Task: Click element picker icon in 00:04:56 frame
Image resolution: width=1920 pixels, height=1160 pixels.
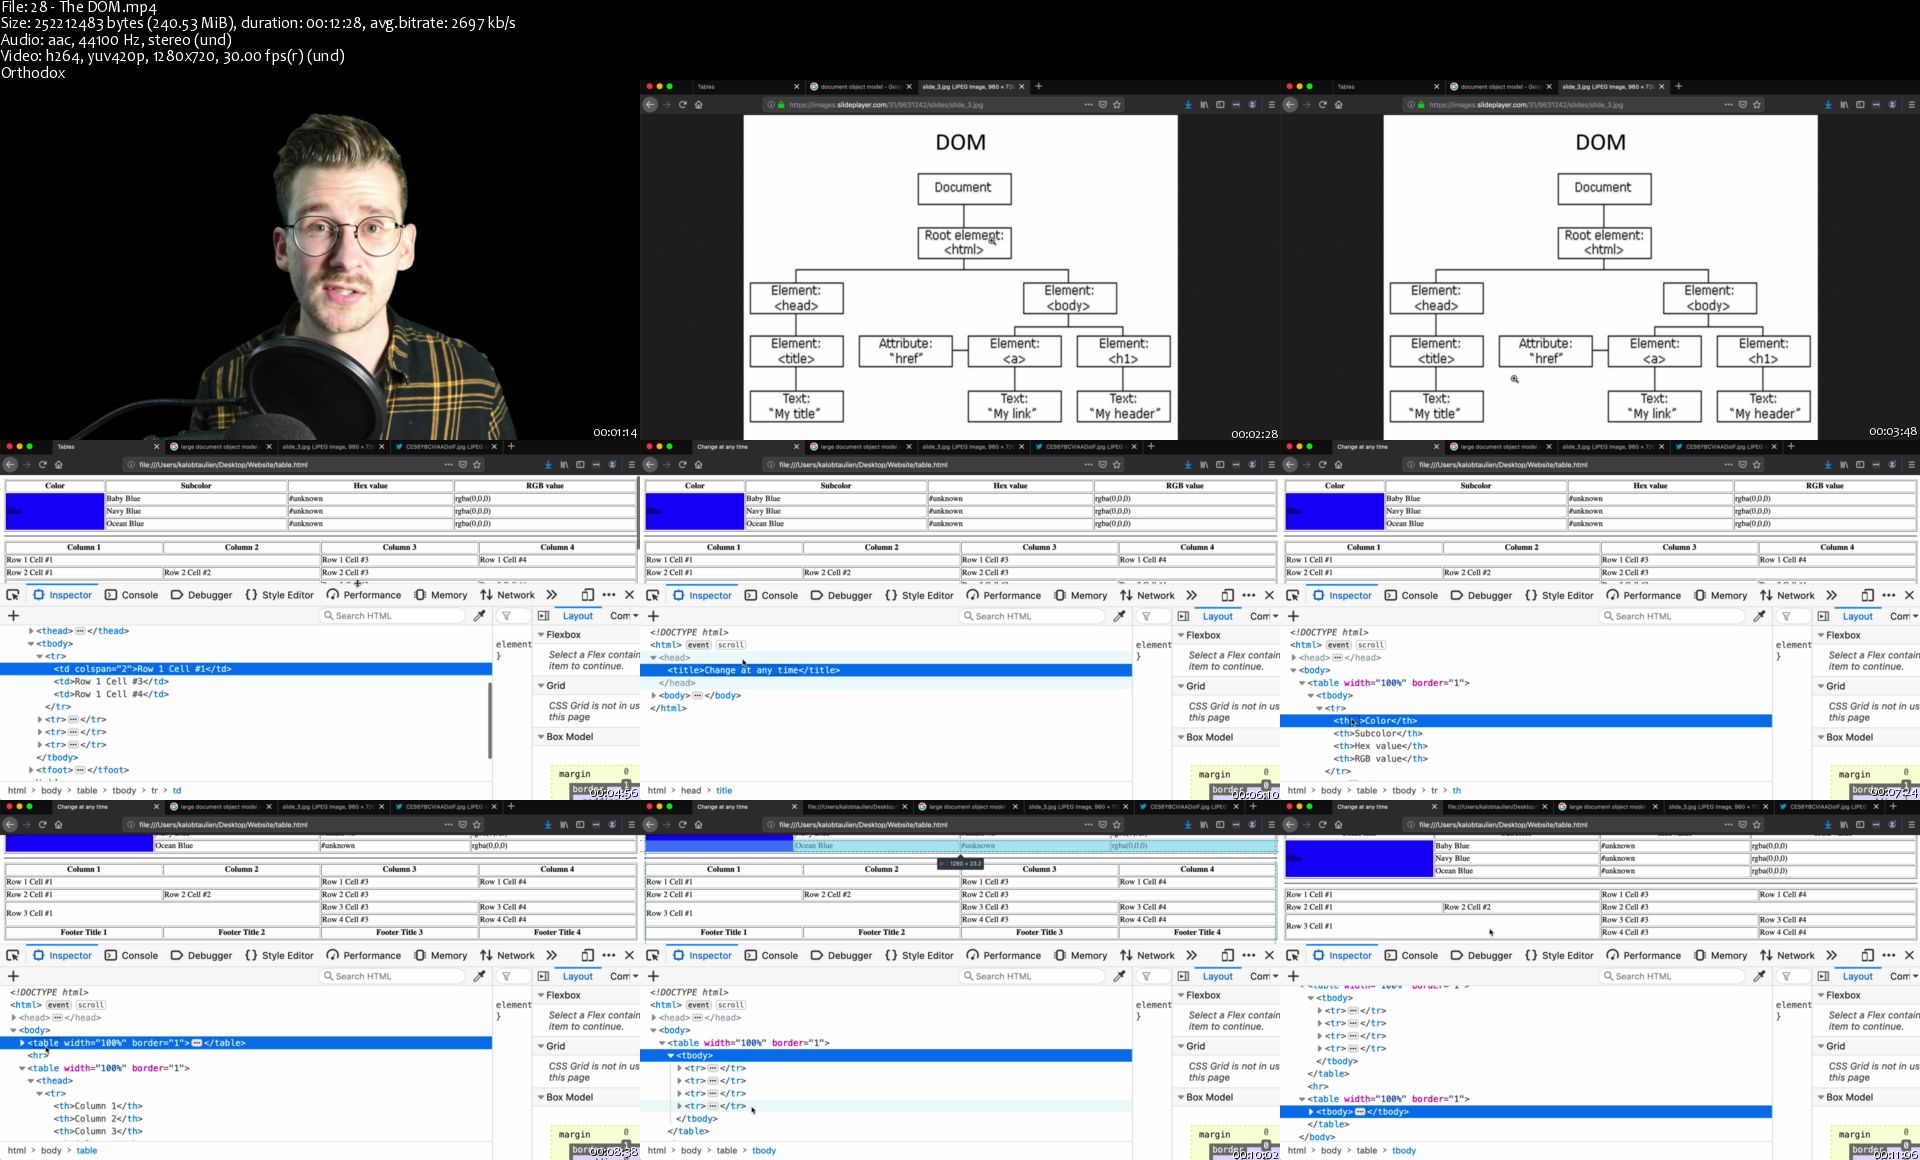Action: pos(13,594)
